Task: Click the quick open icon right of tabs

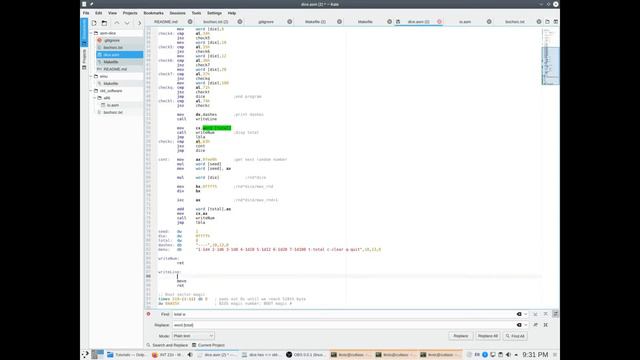Action: pos(547,22)
